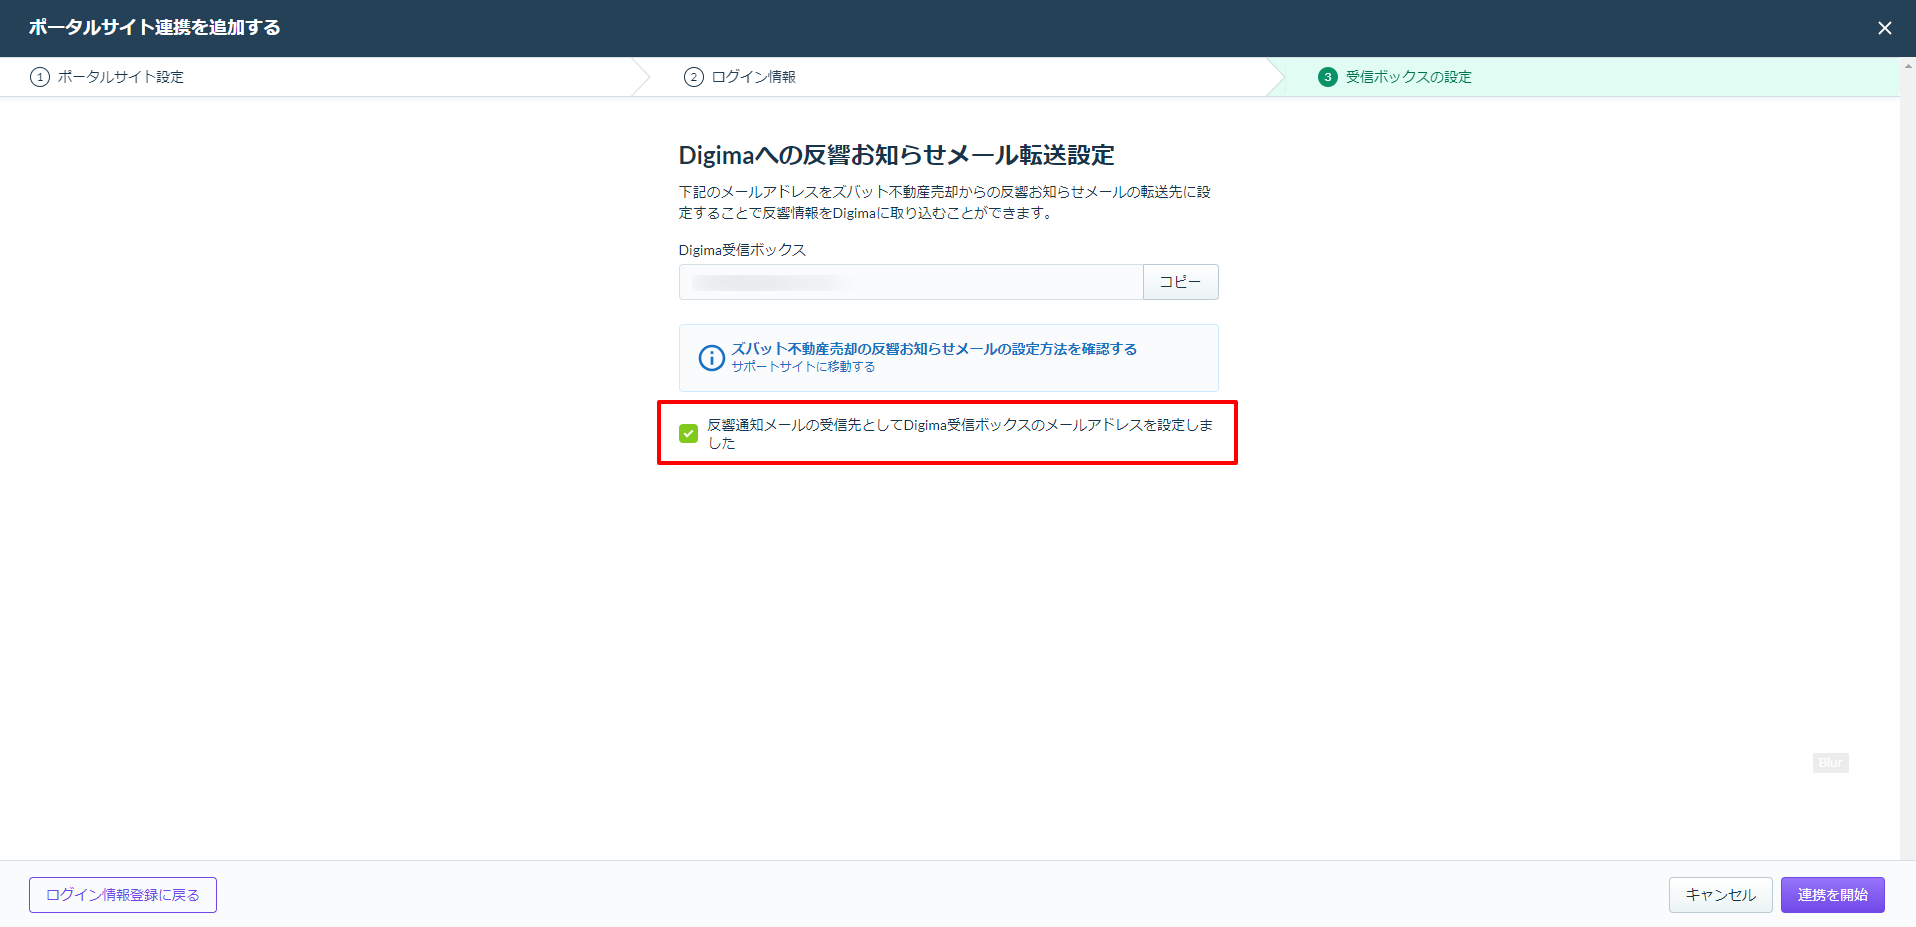
Task: Click the green step 3 circle icon
Action: coord(1327,77)
